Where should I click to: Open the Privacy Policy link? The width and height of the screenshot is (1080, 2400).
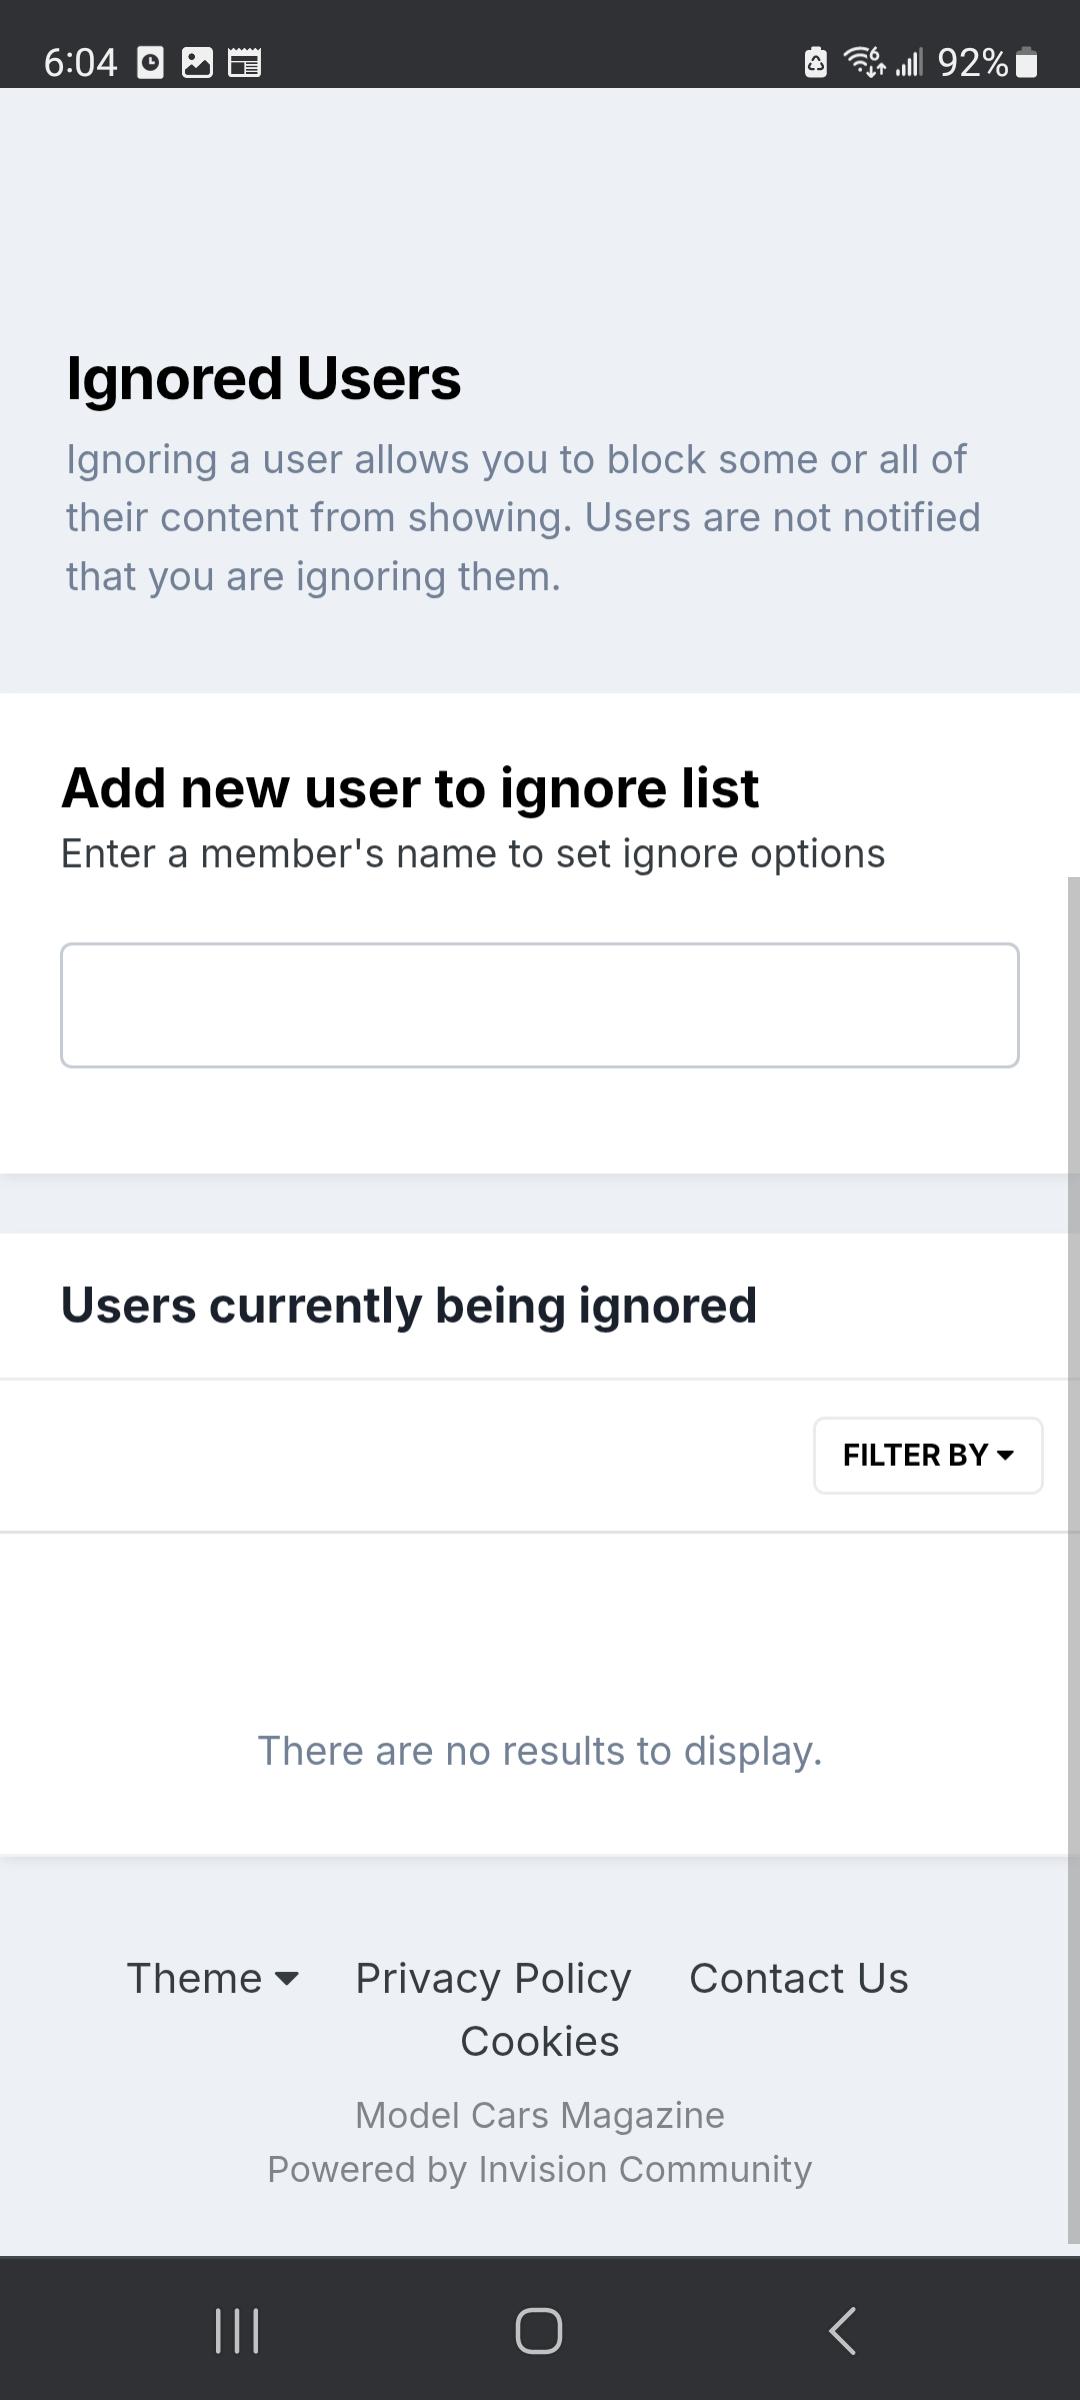494,1978
